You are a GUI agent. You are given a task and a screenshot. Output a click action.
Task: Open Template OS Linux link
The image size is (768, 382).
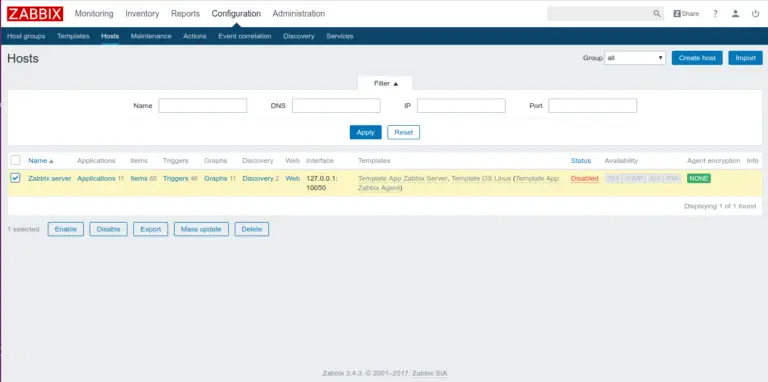(x=481, y=179)
